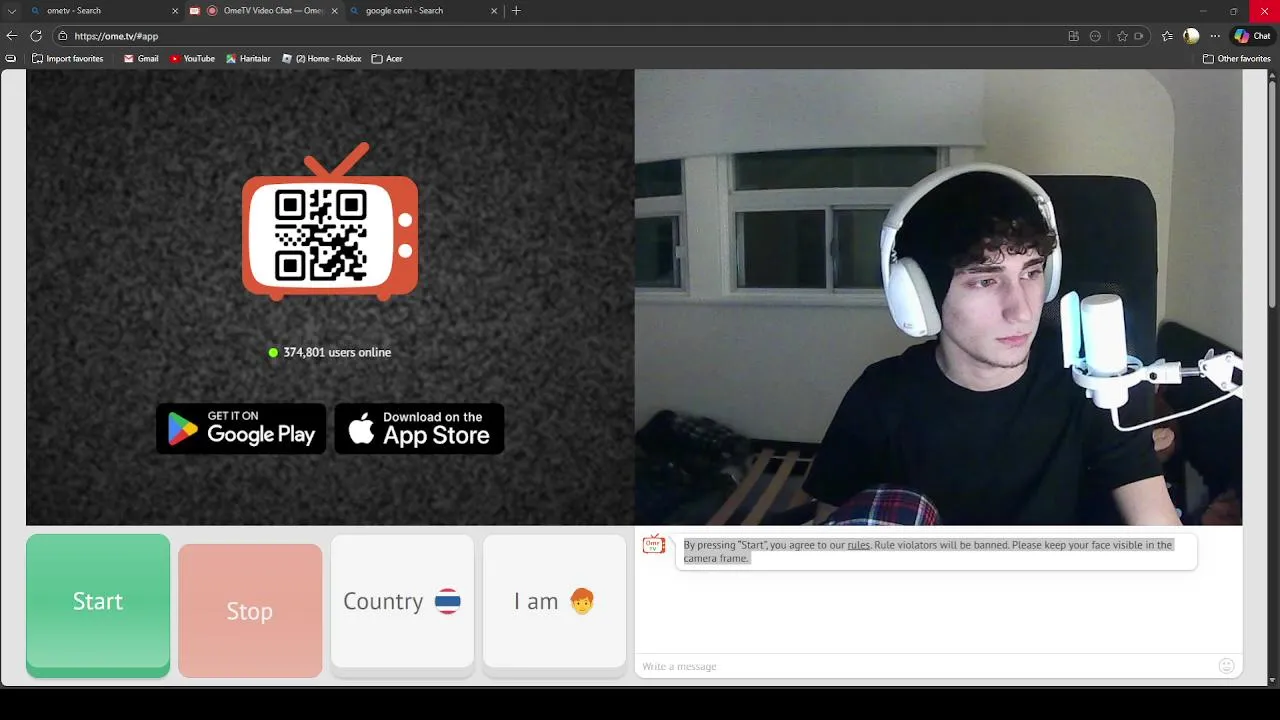Restore down the browser window
1280x720 pixels.
pos(1233,11)
